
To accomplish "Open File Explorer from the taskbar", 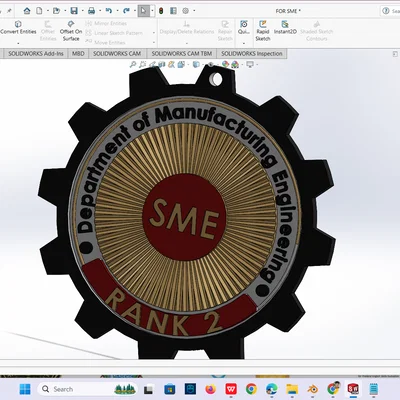I will 292,389.
